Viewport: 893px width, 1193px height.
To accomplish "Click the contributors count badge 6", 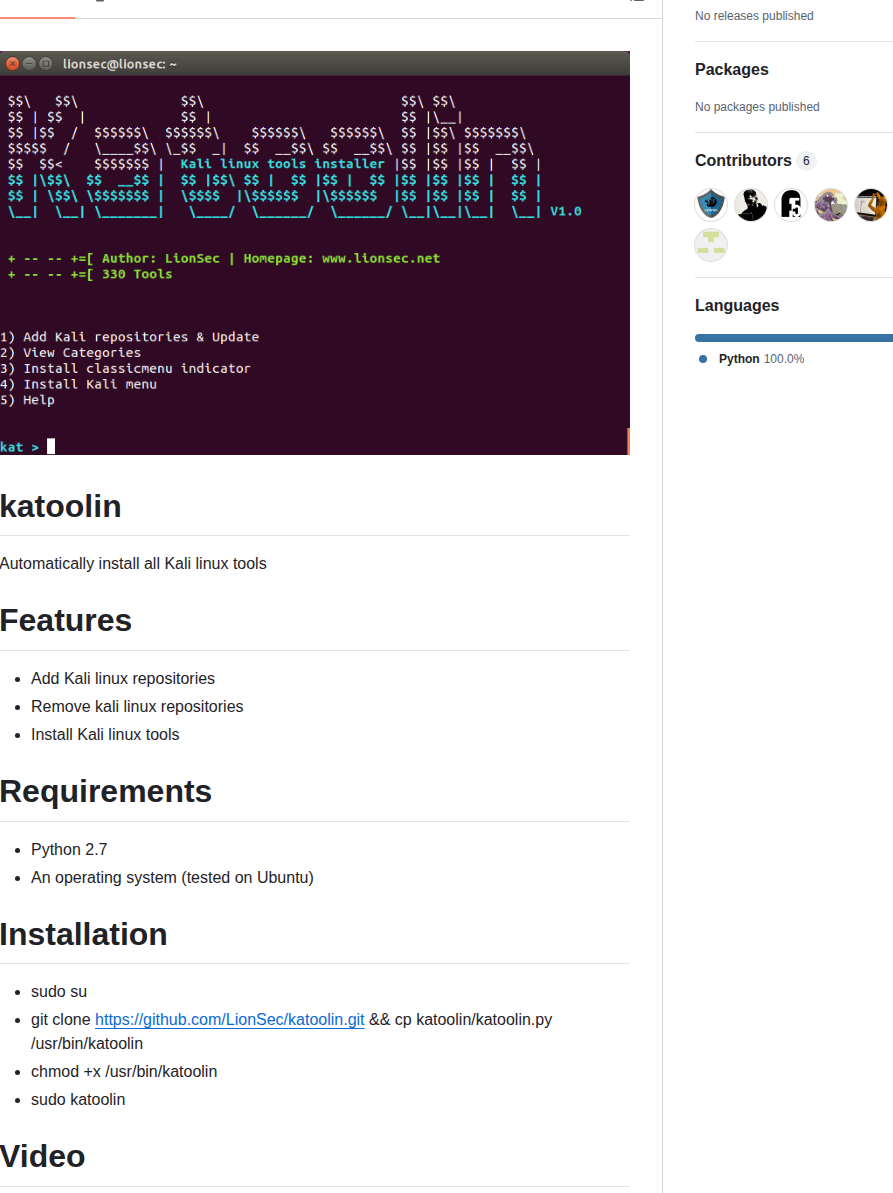I will pyautogui.click(x=806, y=161).
